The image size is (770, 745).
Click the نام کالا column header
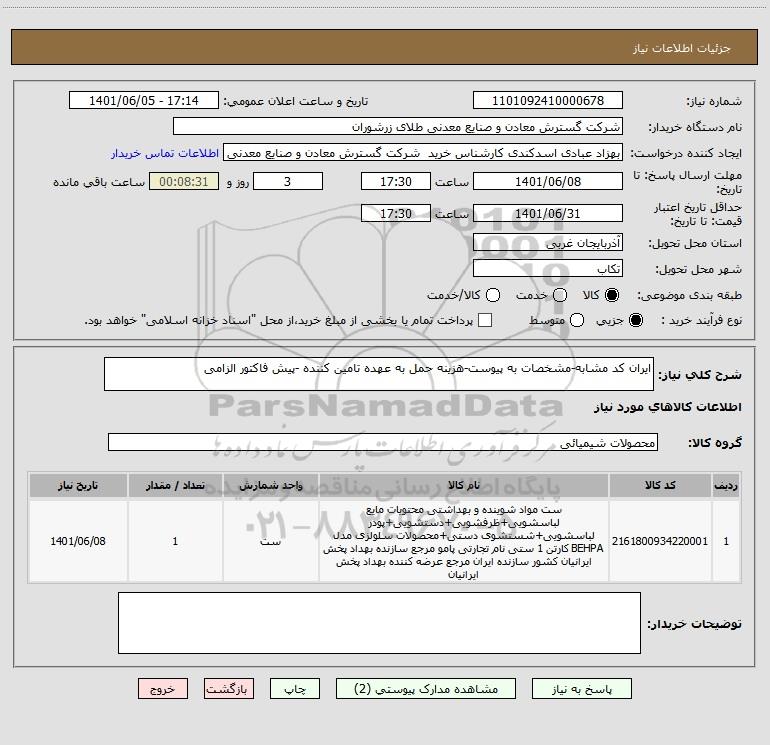[464, 485]
